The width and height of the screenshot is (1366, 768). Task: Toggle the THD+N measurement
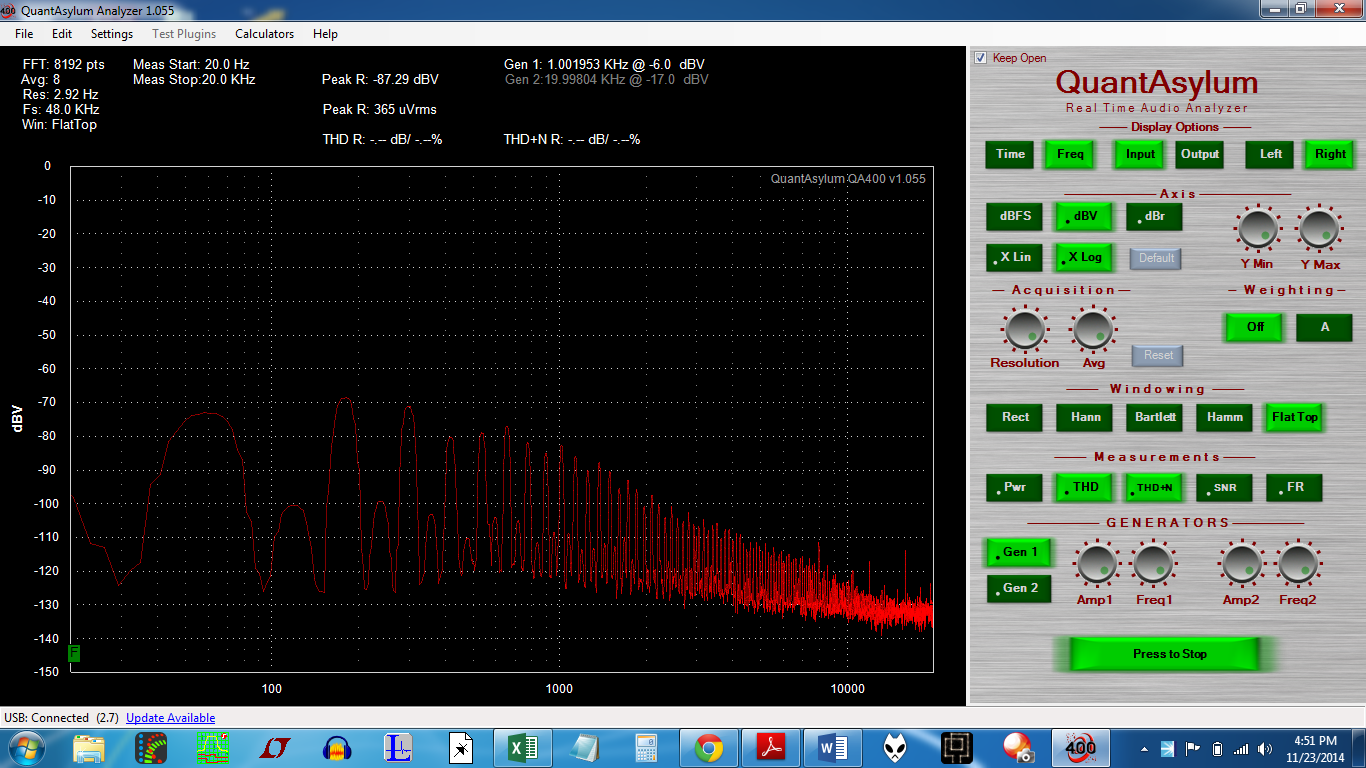coord(1154,488)
